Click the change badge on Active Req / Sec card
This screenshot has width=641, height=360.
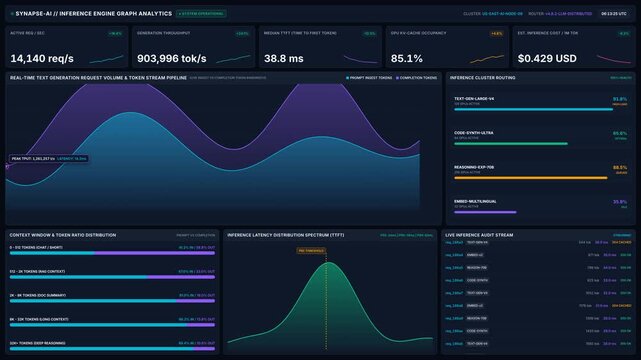116,34
